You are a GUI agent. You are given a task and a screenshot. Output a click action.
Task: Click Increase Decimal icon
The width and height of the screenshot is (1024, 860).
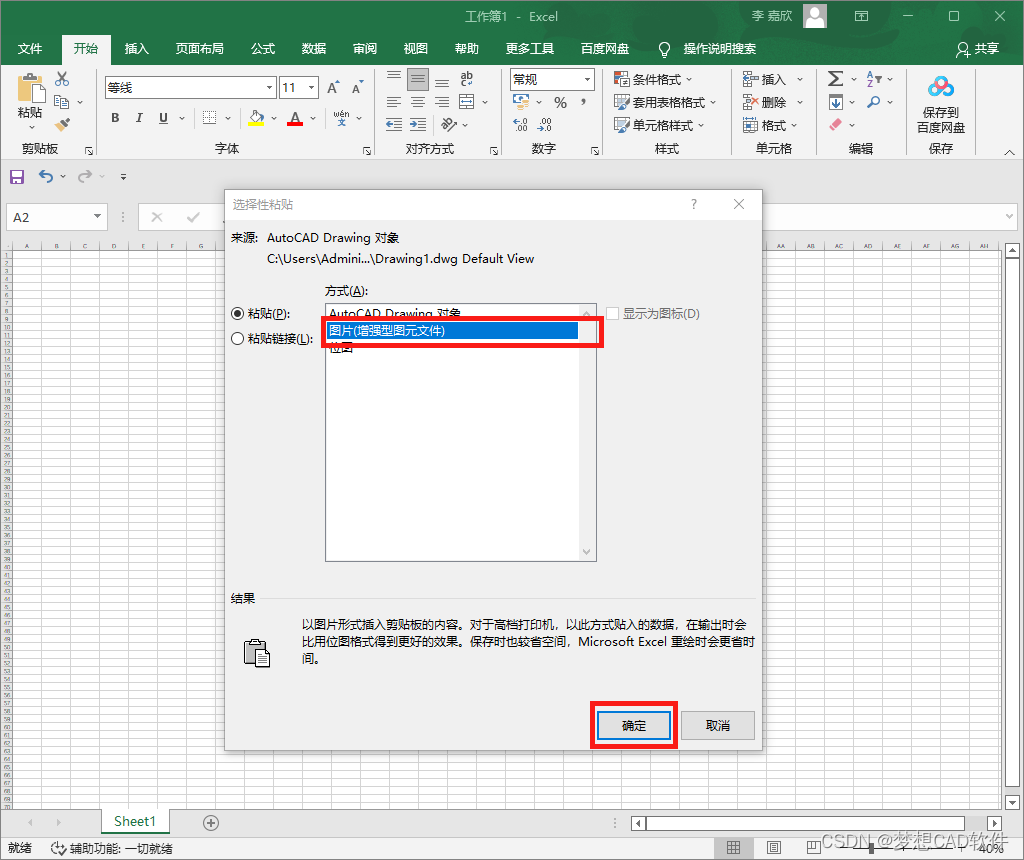pos(520,125)
